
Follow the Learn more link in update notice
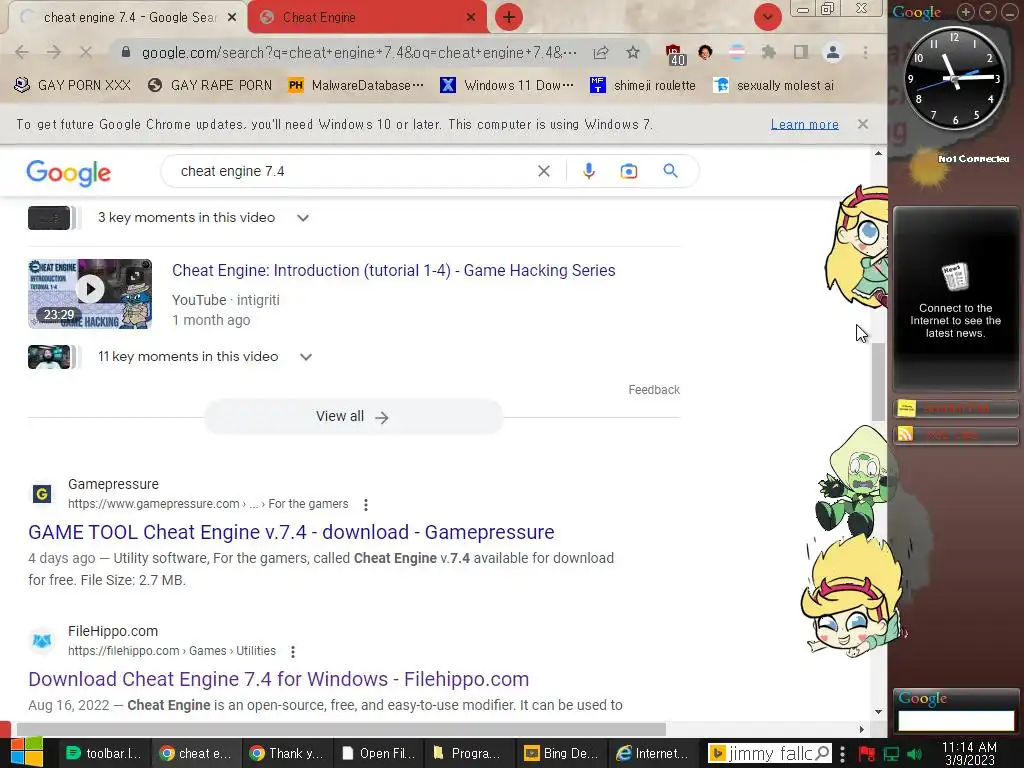tap(805, 124)
